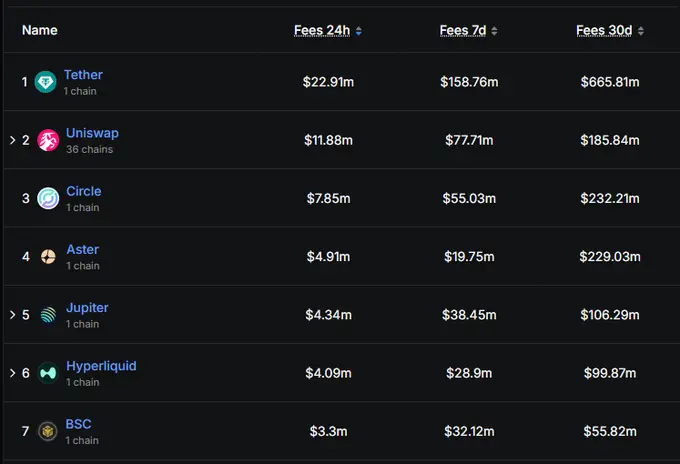The height and width of the screenshot is (464, 680).
Task: Click the Jupiter logo icon
Action: (x=47, y=315)
